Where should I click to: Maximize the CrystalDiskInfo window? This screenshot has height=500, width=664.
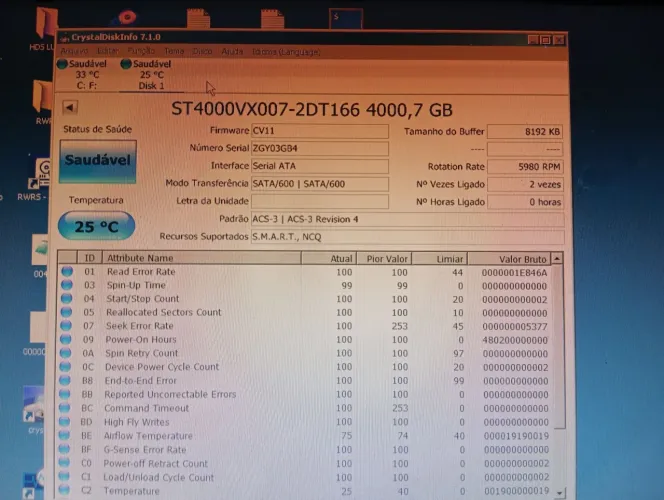tap(545, 40)
